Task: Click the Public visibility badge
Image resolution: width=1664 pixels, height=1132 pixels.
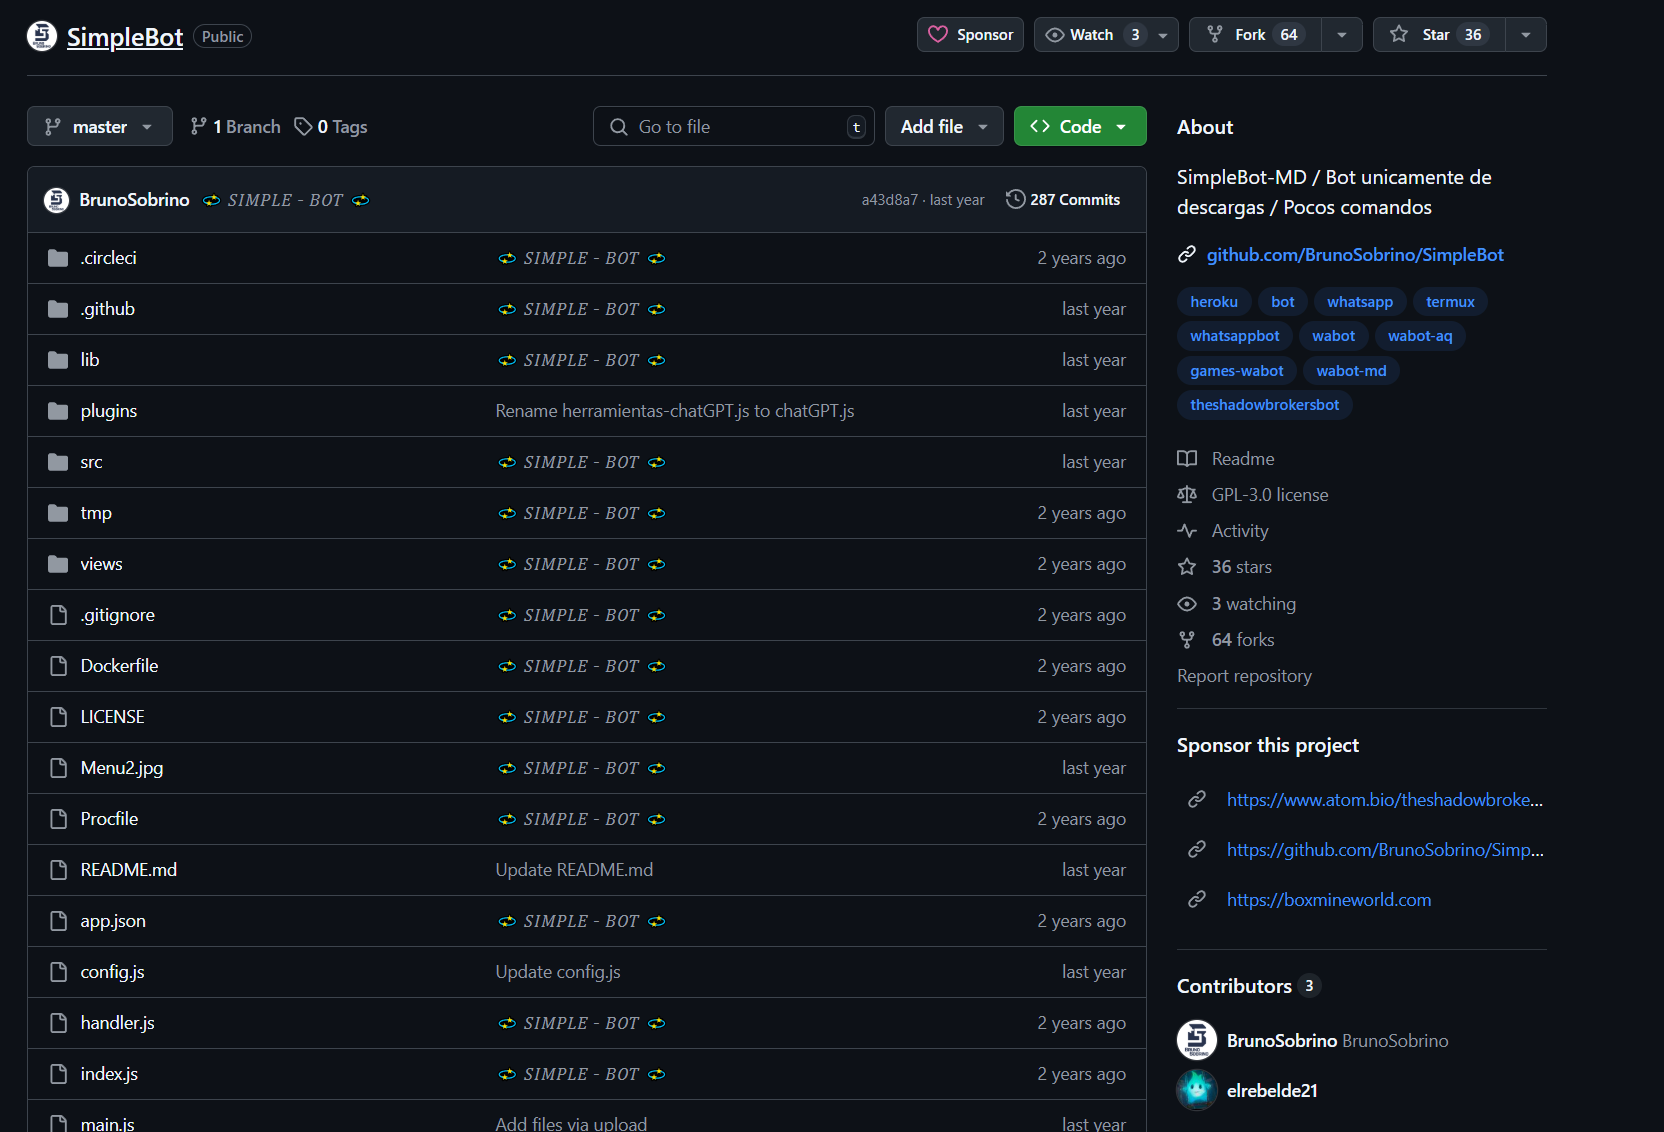Action: pyautogui.click(x=222, y=37)
